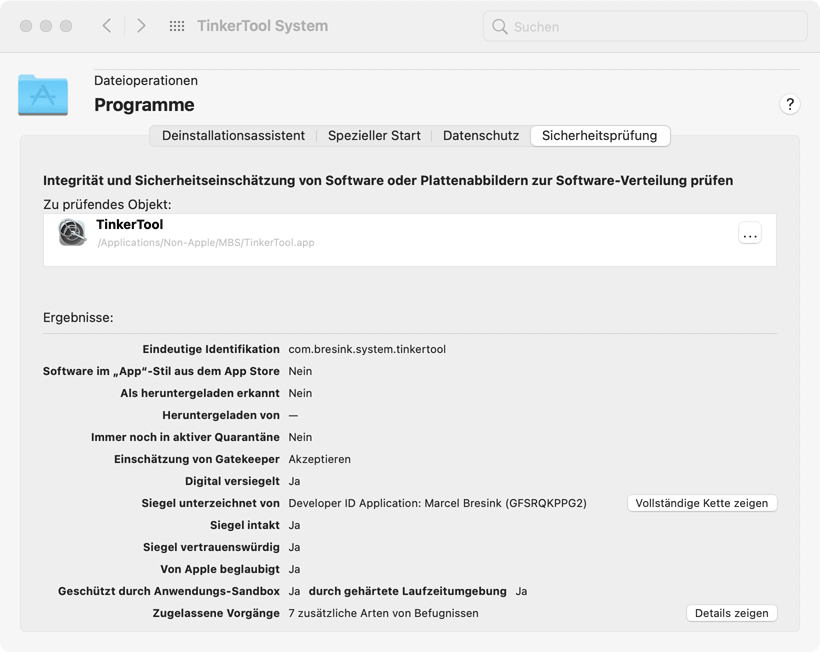Click 7 zusätzliche Arten von Befugnissen
The image size is (820, 652).
tap(383, 613)
